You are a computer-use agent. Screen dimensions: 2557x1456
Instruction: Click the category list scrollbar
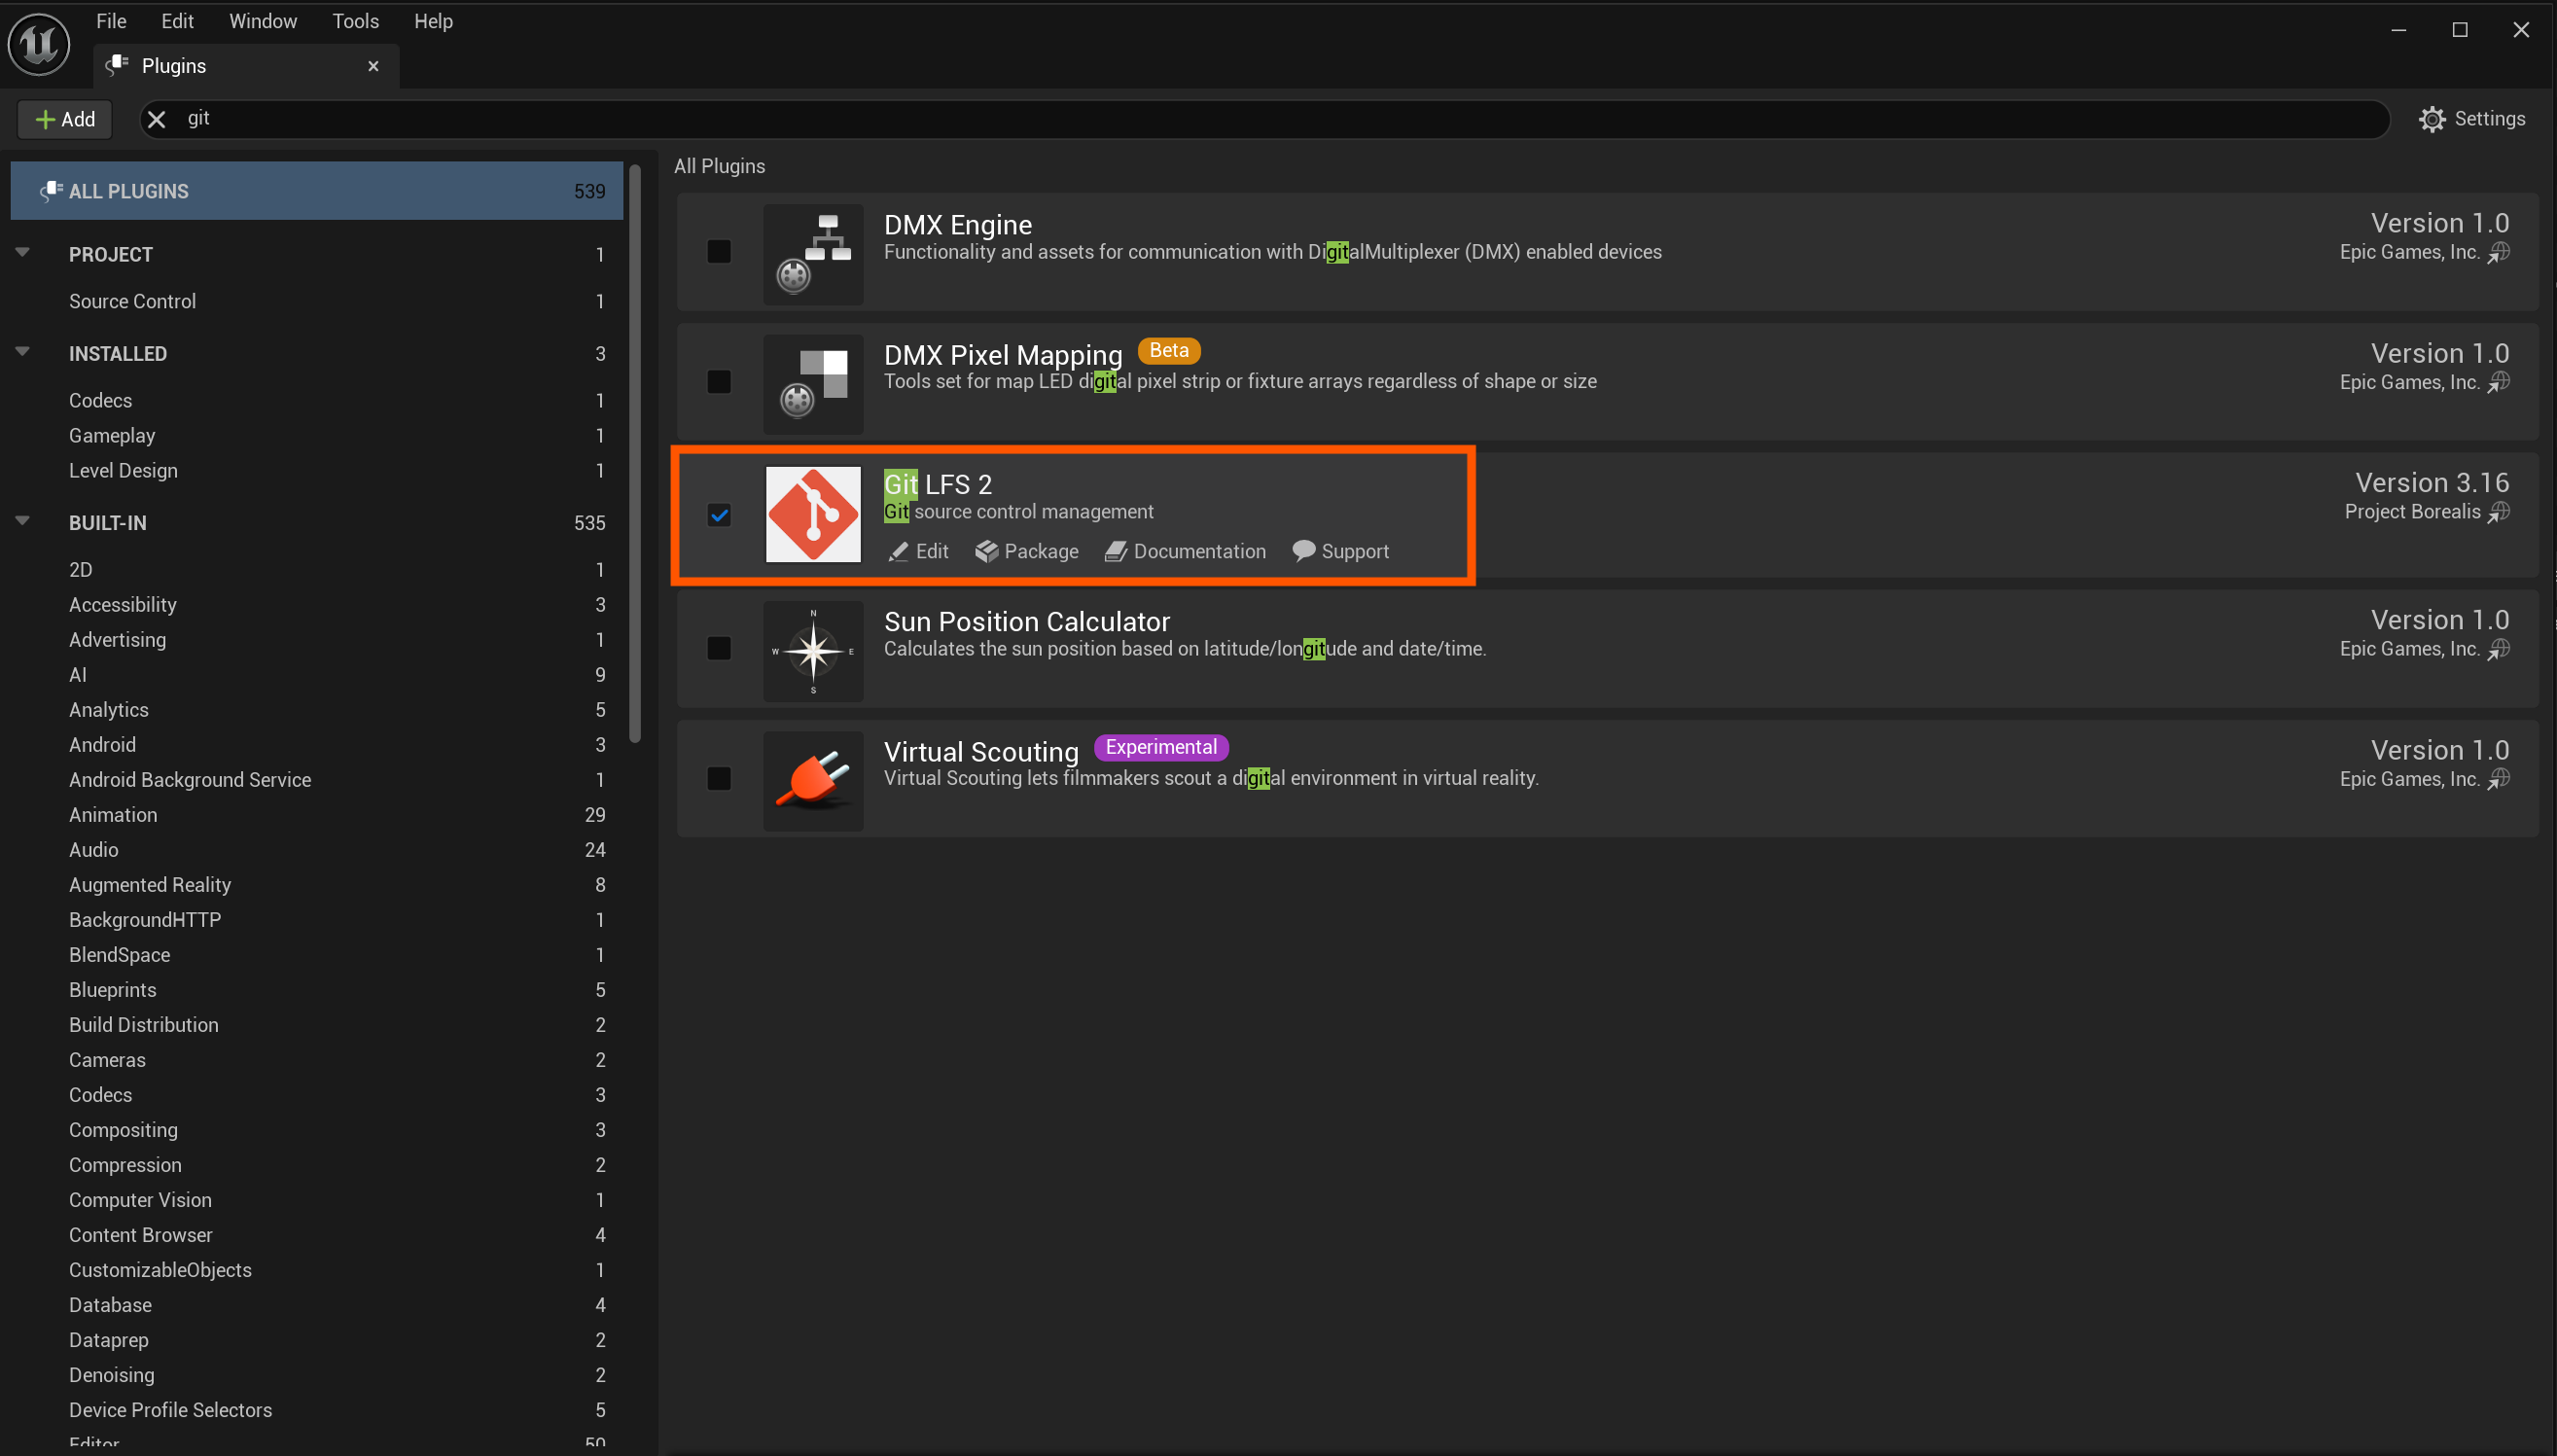click(635, 455)
